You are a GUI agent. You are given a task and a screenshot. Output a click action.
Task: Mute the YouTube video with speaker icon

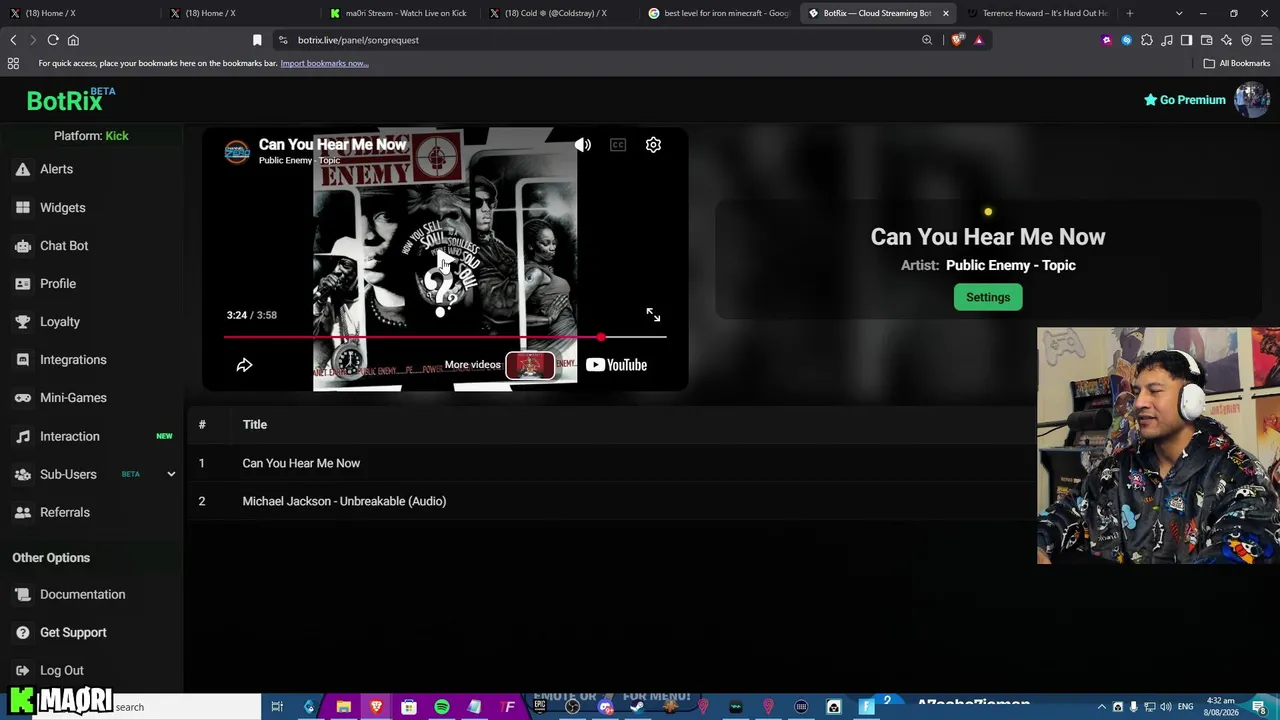(x=583, y=145)
